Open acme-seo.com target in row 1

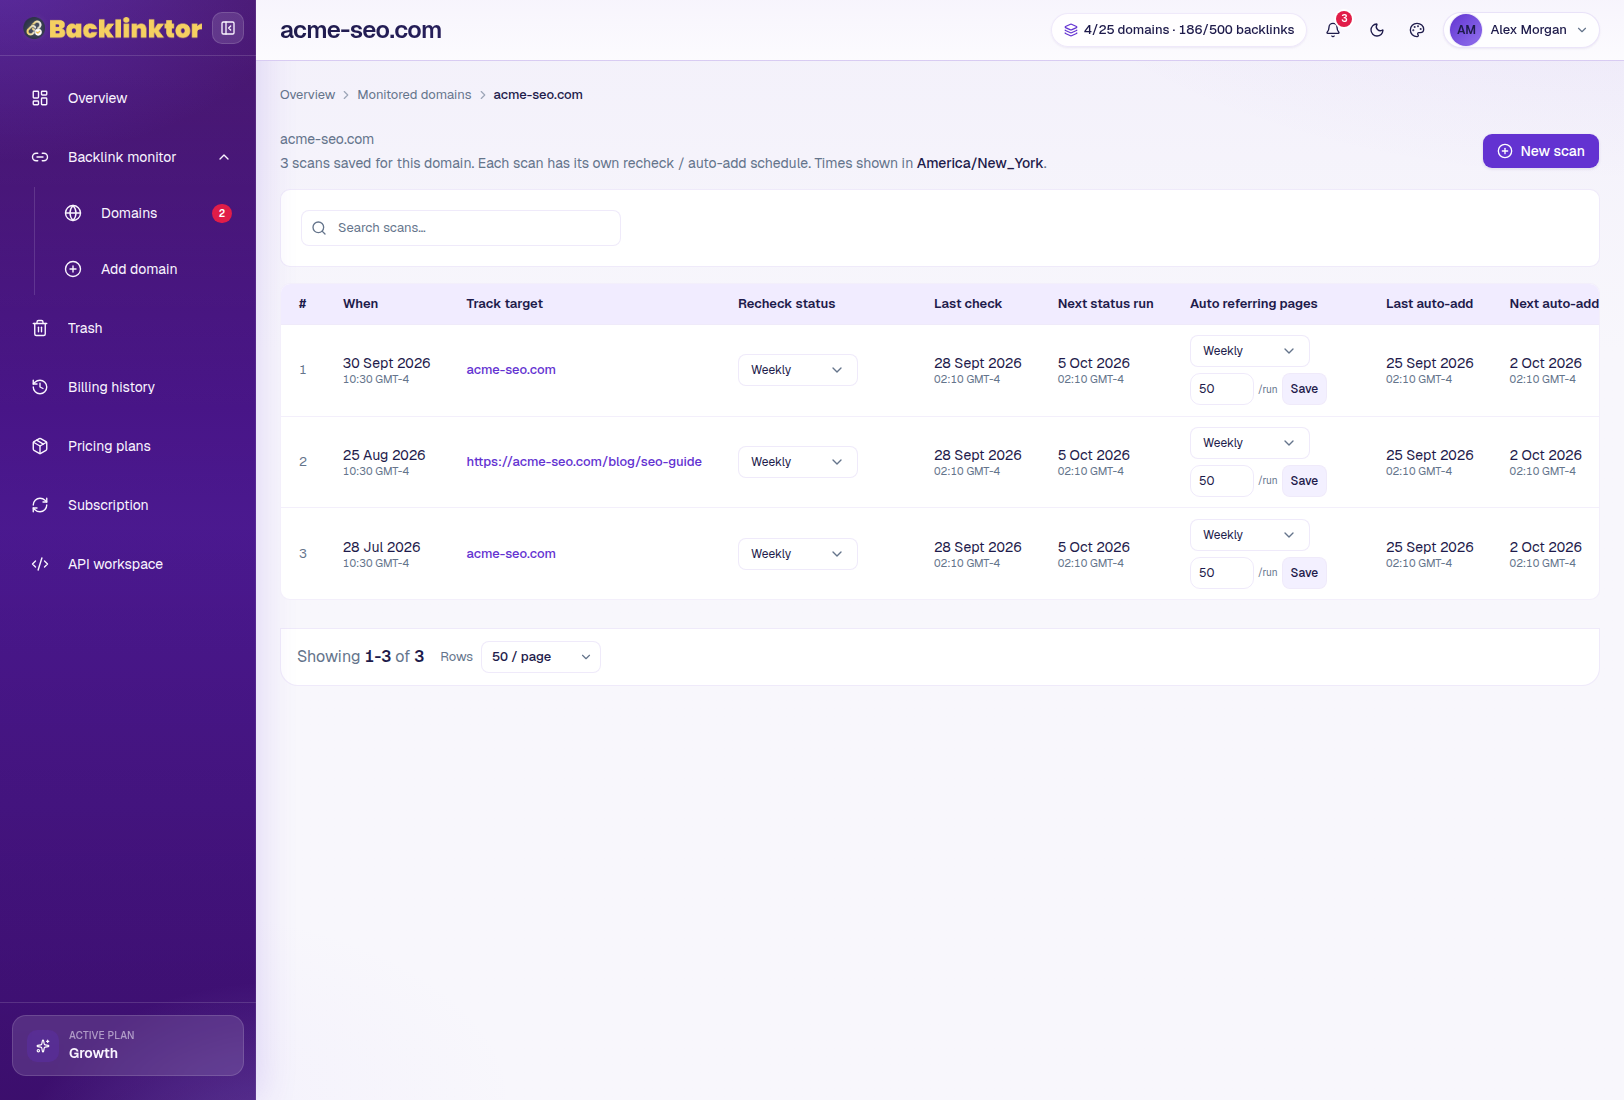tap(511, 370)
